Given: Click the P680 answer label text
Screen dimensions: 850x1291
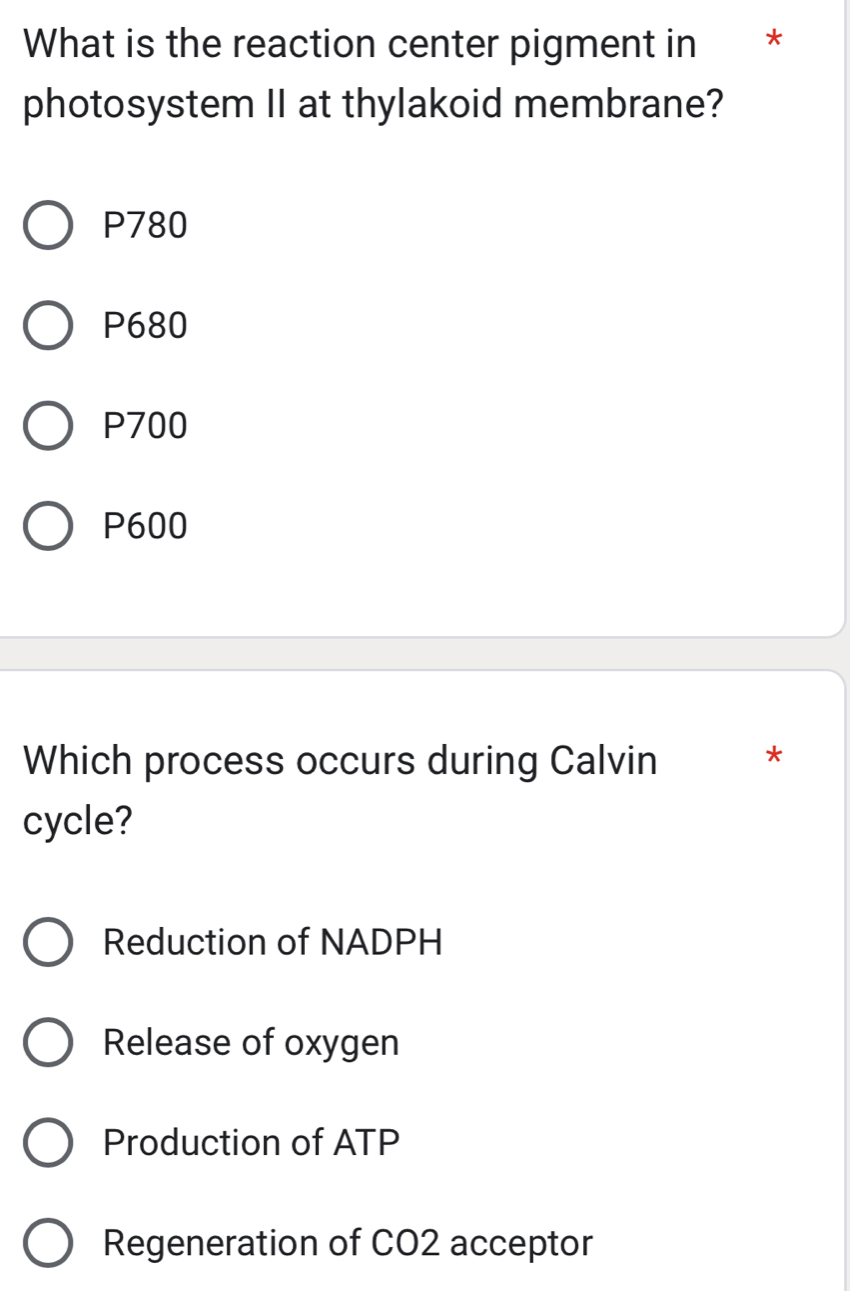Looking at the screenshot, I should [145, 325].
